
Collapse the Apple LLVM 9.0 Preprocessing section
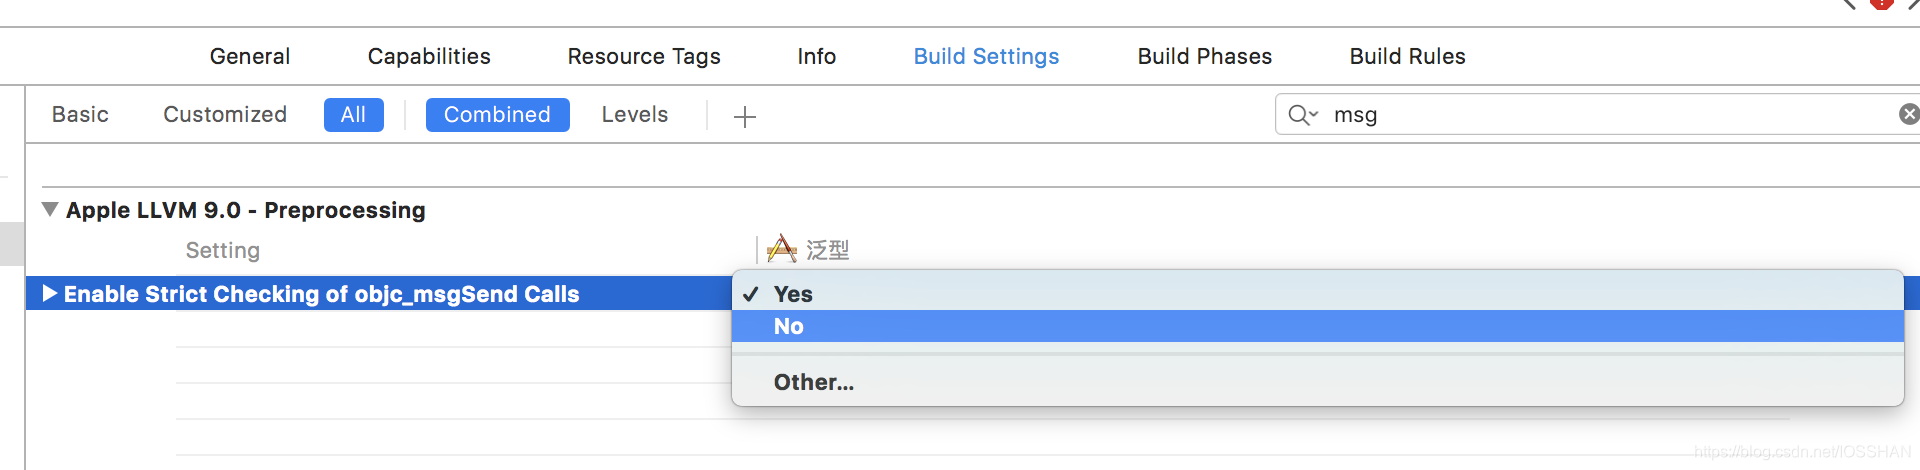[50, 210]
